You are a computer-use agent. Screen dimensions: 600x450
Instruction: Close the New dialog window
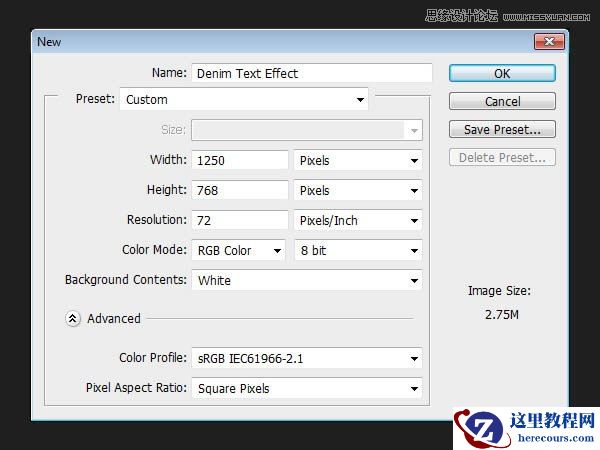(x=549, y=41)
